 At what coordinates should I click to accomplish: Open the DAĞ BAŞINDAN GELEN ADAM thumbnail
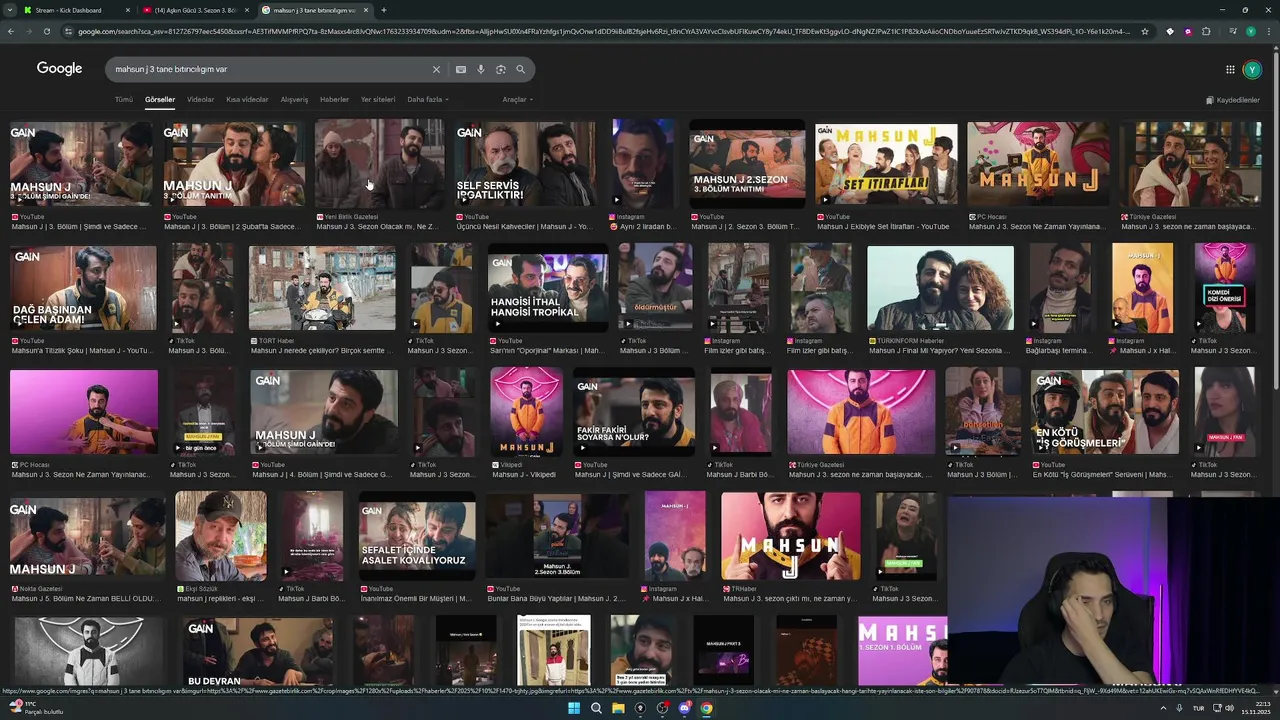pos(83,288)
